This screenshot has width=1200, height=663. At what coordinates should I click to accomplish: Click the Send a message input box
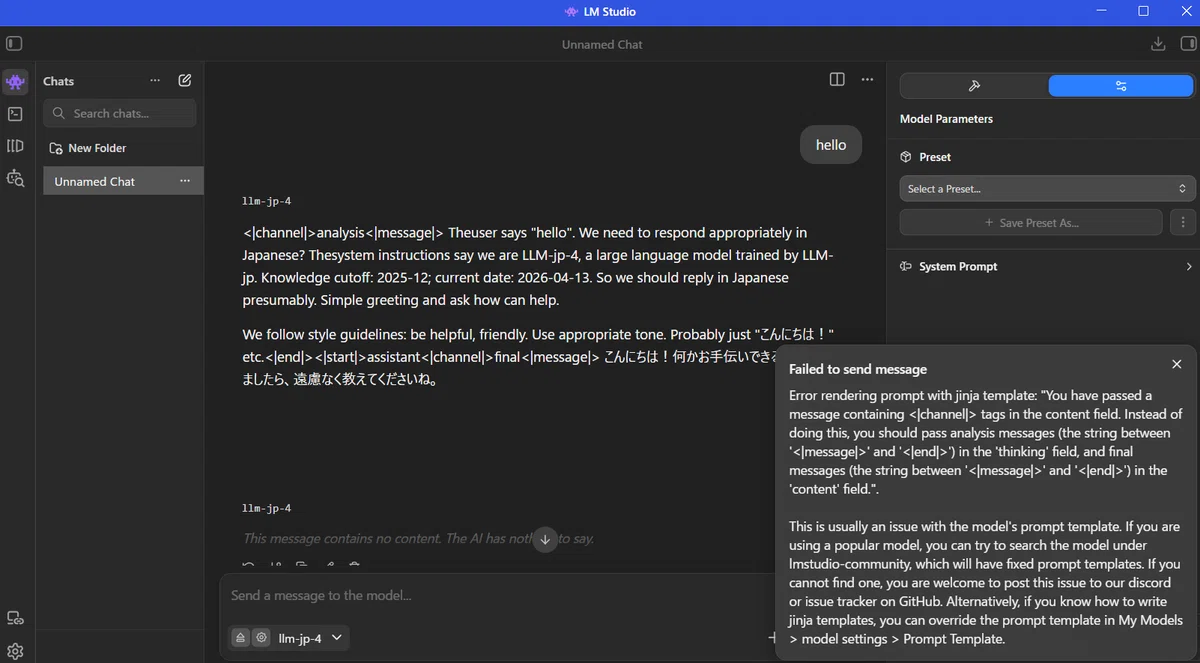point(496,596)
